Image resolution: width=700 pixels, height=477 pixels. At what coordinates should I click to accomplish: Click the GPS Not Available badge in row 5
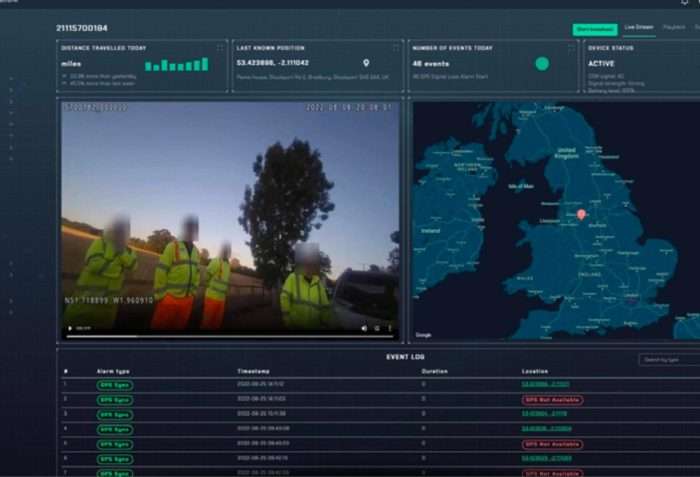pos(552,444)
